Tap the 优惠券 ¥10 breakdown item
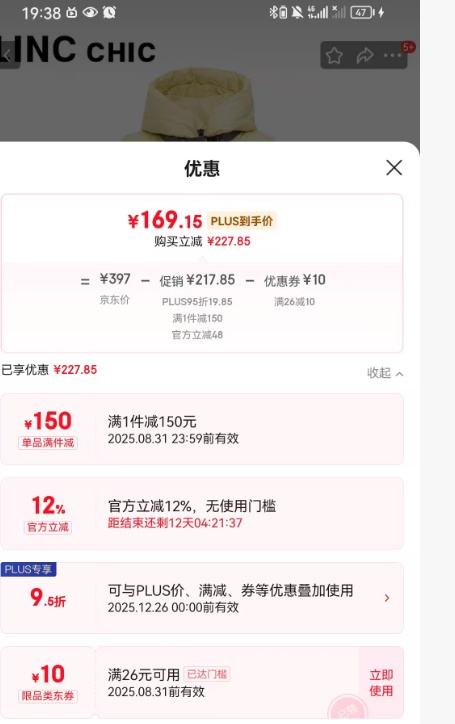This screenshot has height=724, width=455. [295, 280]
